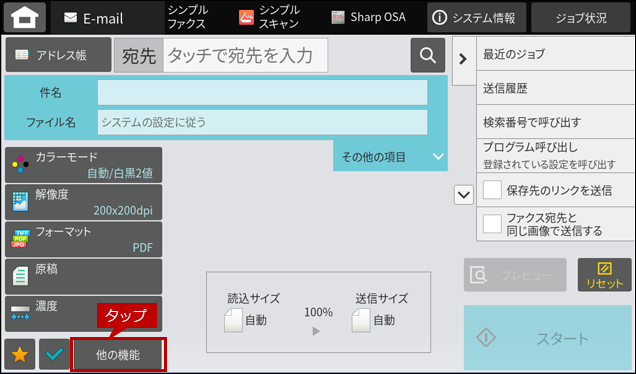Select the 件名 subject input field
The height and width of the screenshot is (374, 636).
pos(262,92)
